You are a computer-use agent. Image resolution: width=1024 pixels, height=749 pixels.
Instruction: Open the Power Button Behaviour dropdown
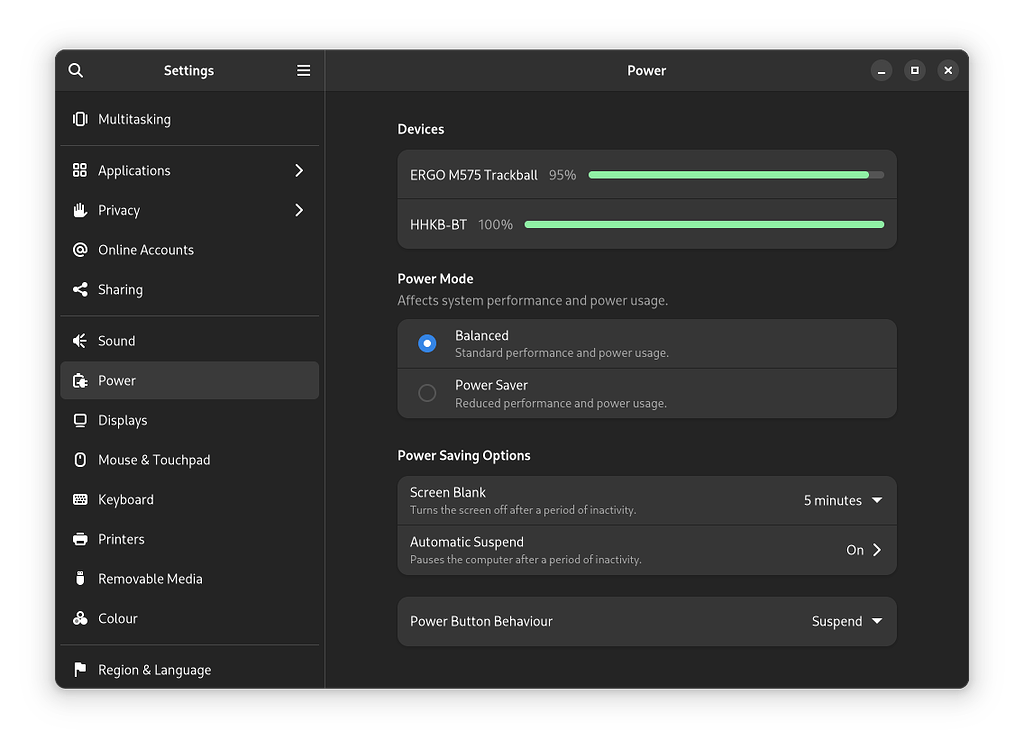pyautogui.click(x=877, y=621)
